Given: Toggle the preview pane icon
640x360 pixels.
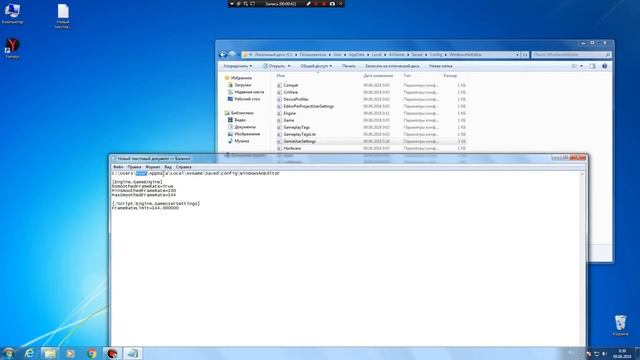Looking at the screenshot, I should (592, 66).
